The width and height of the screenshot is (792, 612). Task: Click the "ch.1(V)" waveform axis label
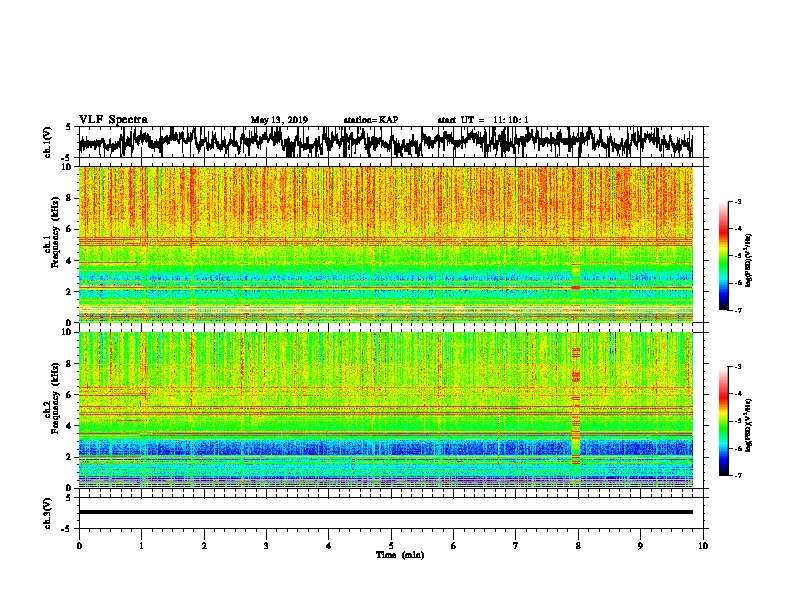coord(48,142)
